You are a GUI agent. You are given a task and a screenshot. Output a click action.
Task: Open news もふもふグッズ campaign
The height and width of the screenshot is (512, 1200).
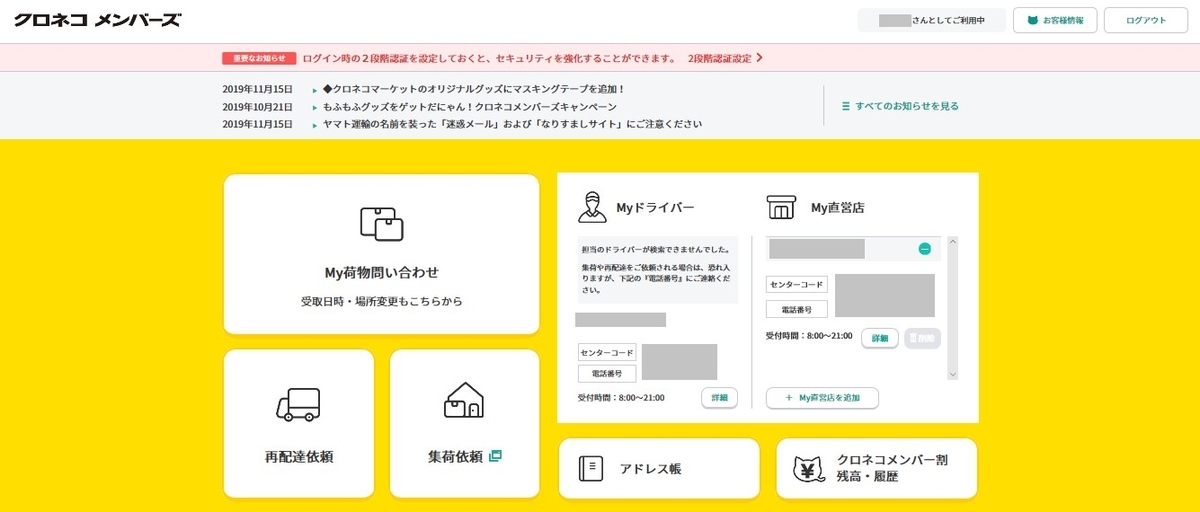(469, 106)
